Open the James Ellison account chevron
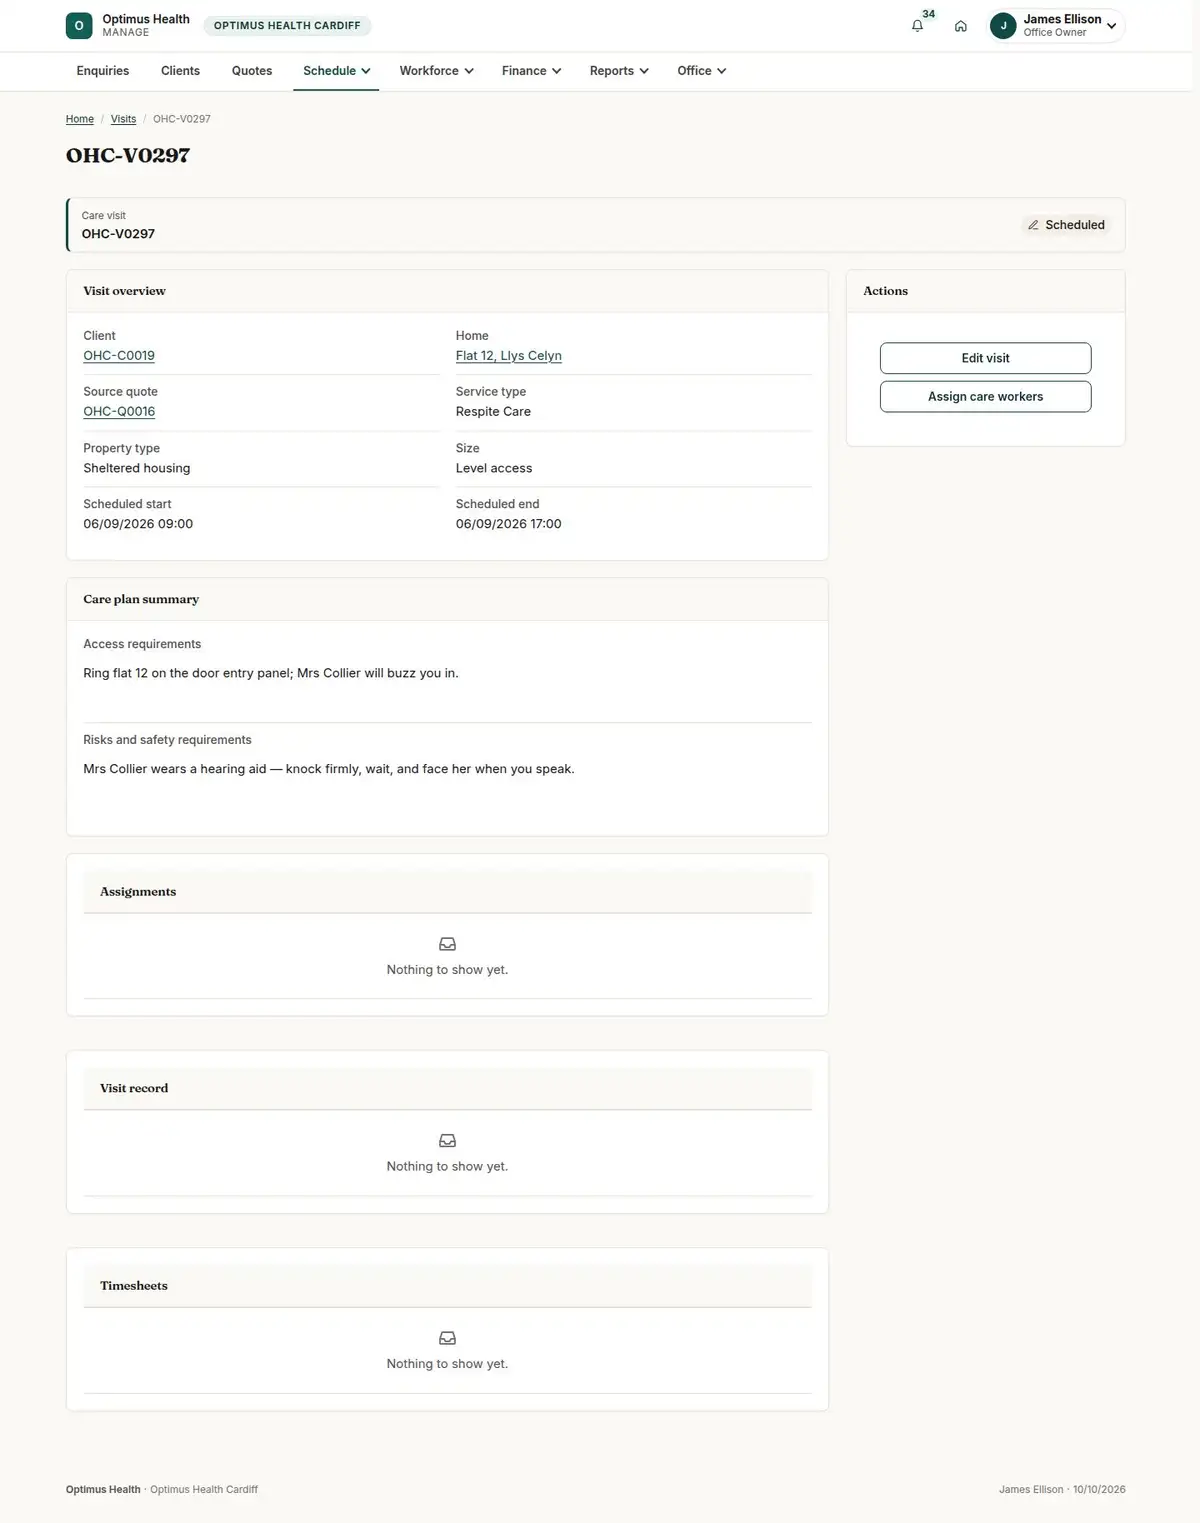Screen dimensions: 1200x1523 click(1111, 26)
